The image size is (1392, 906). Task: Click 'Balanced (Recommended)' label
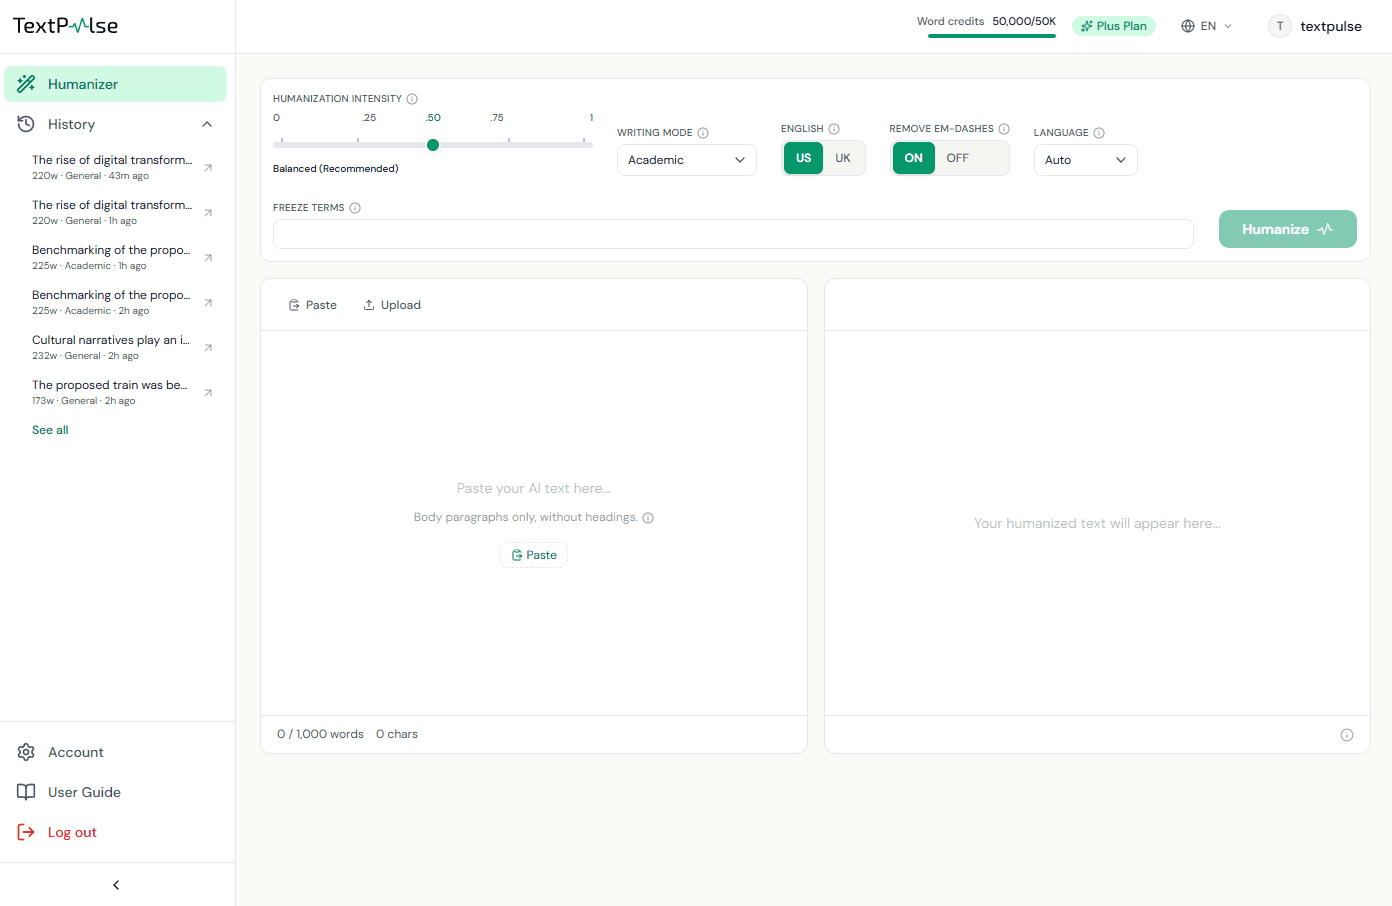[336, 169]
